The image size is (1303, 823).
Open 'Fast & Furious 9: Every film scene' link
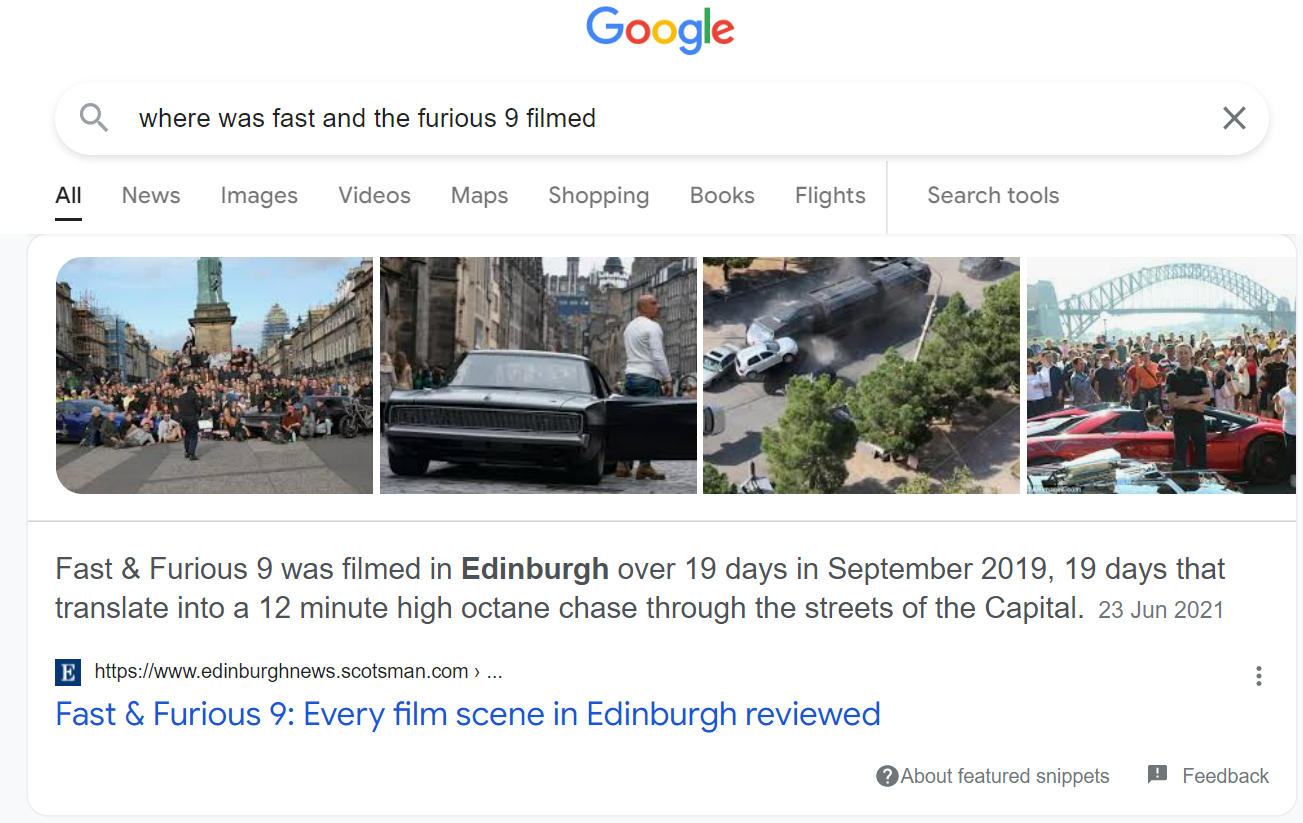(468, 714)
